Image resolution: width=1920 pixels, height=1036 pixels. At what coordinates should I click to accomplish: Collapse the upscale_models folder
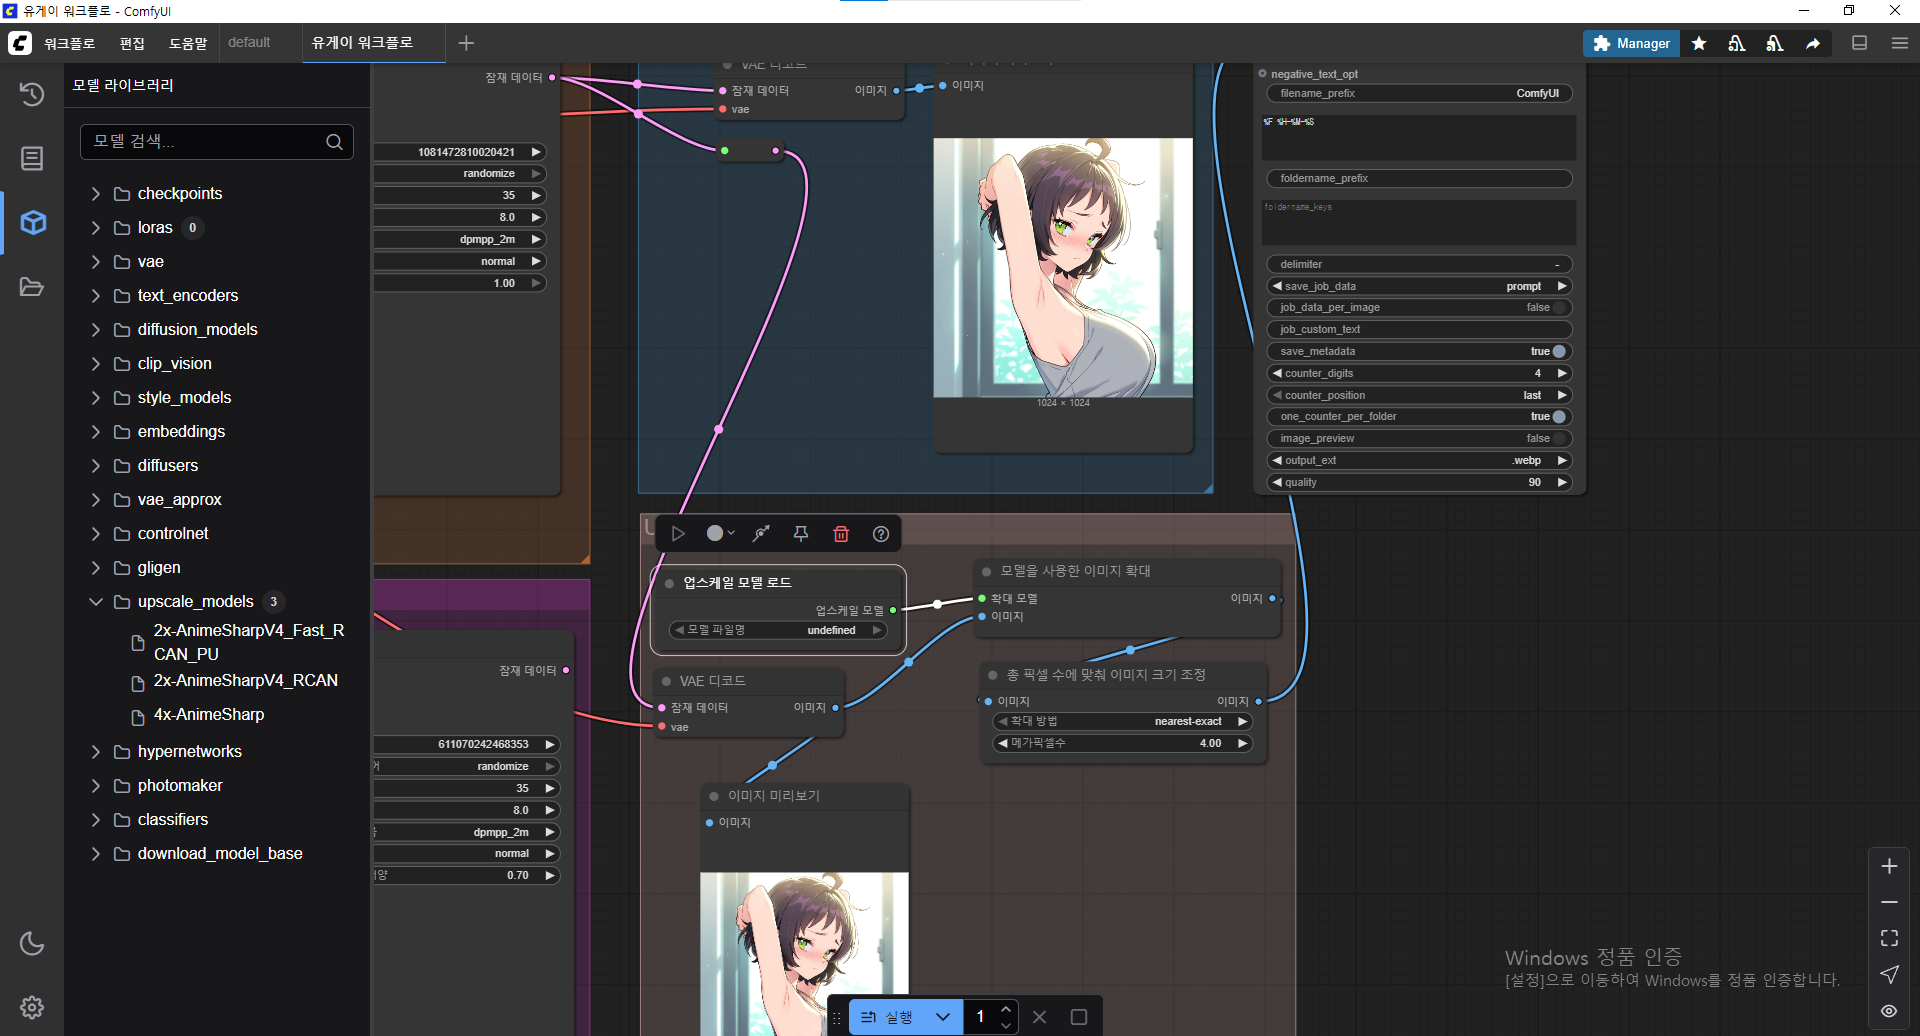pos(96,602)
